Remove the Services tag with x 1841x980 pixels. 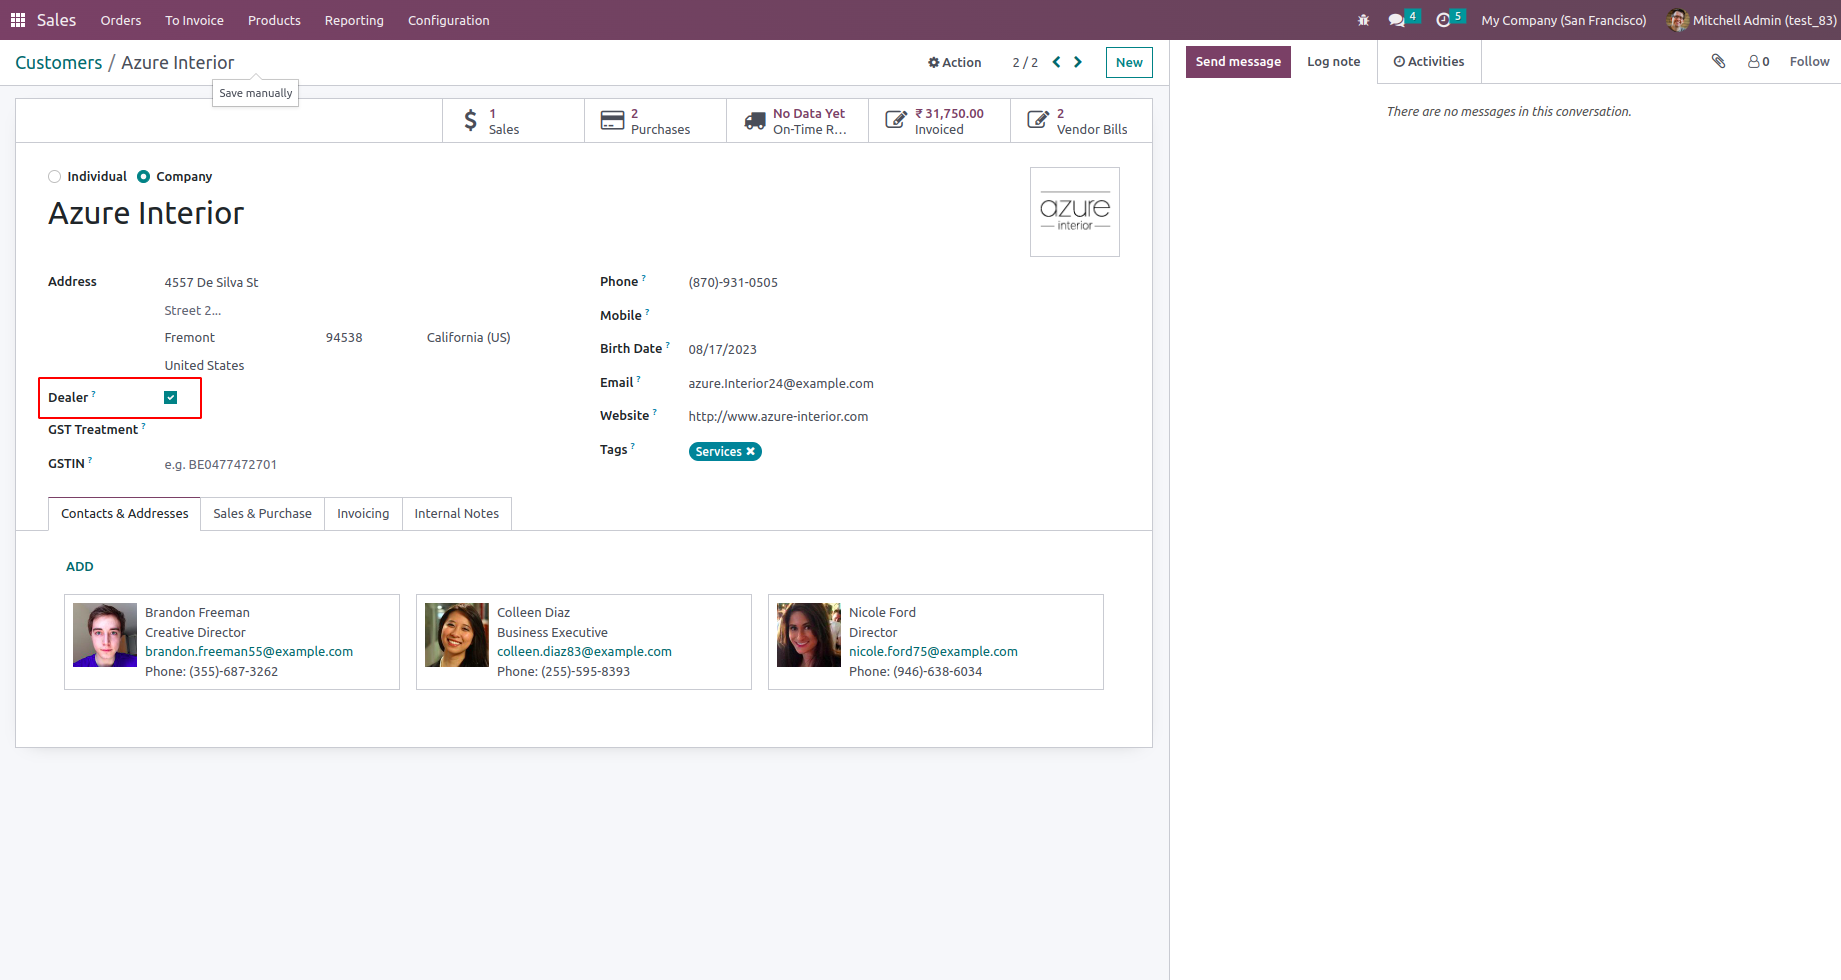[x=751, y=452]
